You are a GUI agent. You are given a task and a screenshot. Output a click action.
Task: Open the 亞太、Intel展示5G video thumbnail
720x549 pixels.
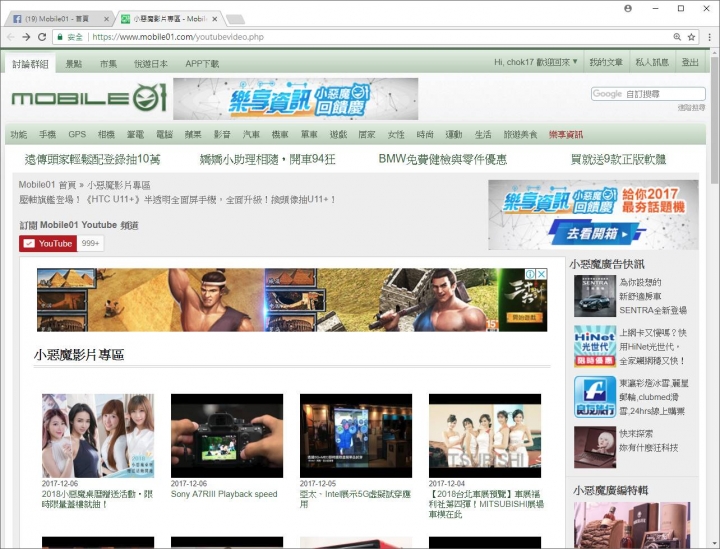(356, 436)
